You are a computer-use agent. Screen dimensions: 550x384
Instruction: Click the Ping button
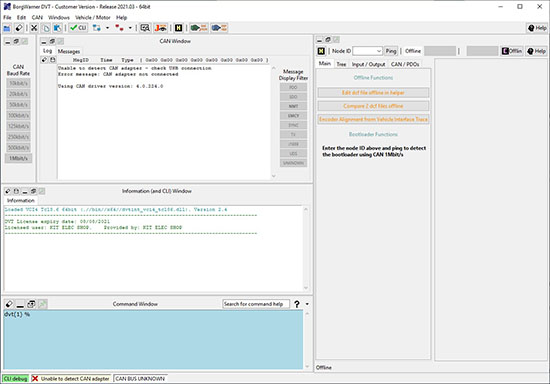(391, 51)
